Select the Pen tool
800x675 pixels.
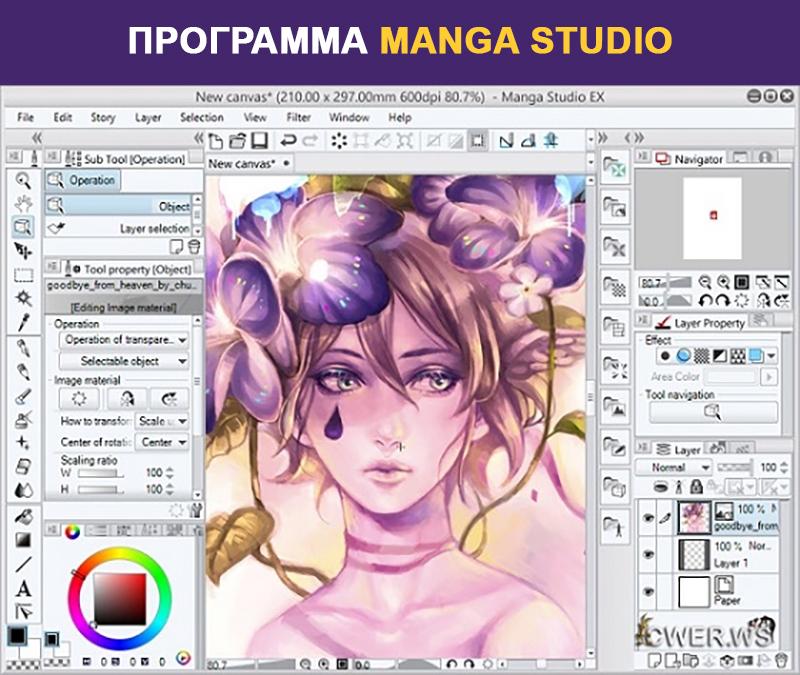(23, 348)
